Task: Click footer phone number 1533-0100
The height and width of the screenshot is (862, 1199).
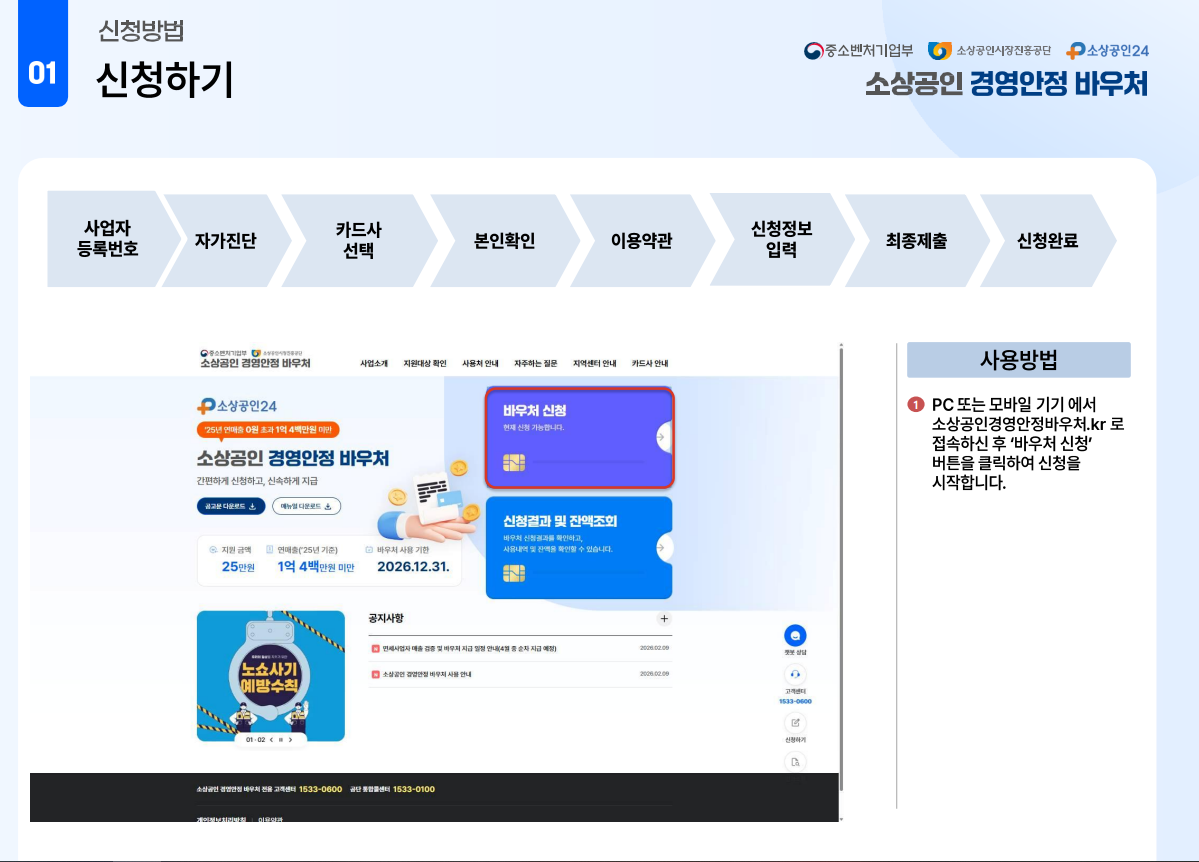Action: coord(414,789)
